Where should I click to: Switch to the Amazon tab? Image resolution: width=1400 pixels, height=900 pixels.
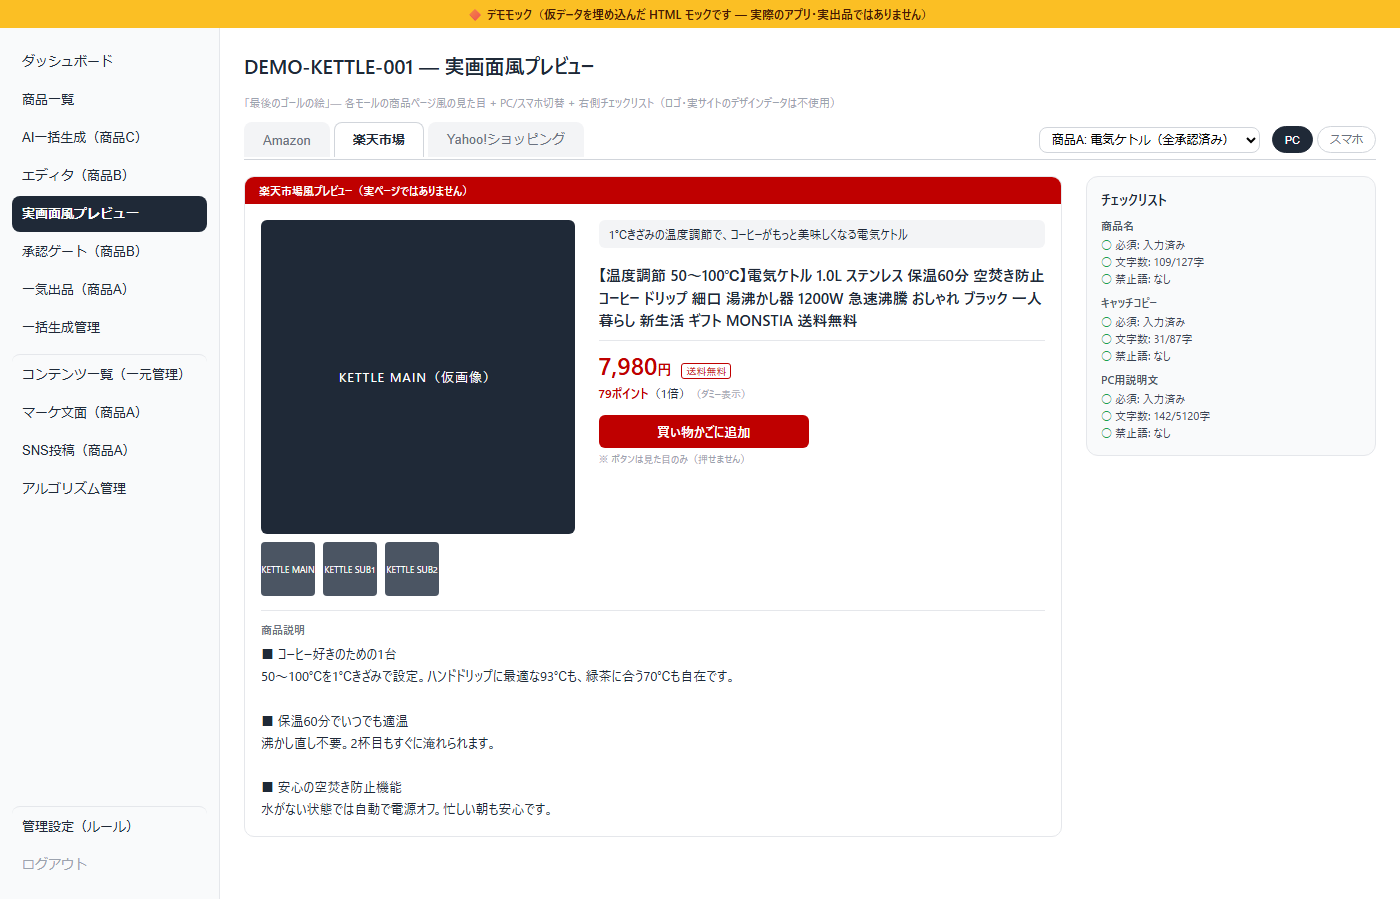[287, 140]
